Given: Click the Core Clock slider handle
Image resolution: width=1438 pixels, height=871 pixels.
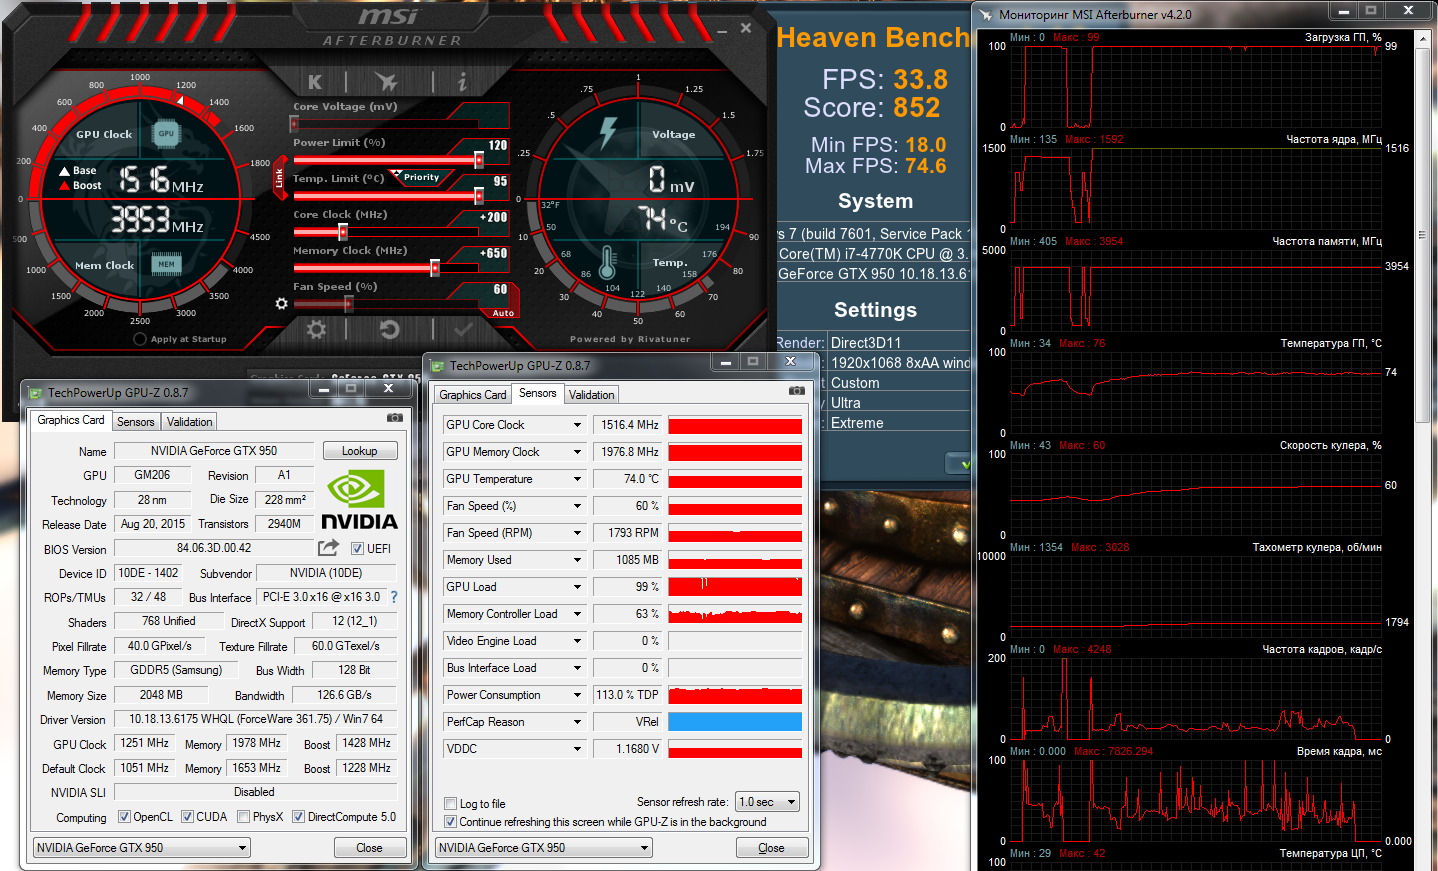Looking at the screenshot, I should point(343,232).
